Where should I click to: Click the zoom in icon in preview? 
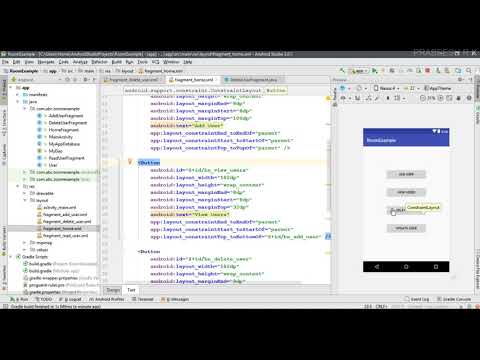(x=441, y=98)
